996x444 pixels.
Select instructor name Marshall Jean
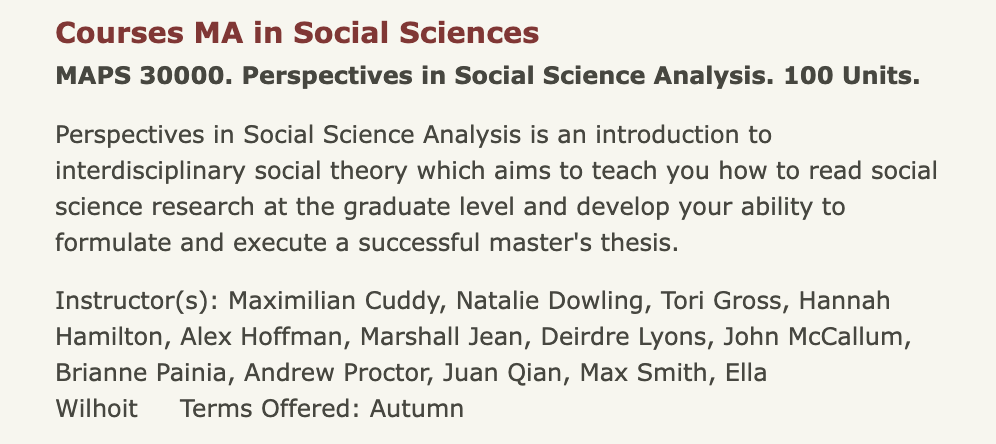[x=427, y=337]
